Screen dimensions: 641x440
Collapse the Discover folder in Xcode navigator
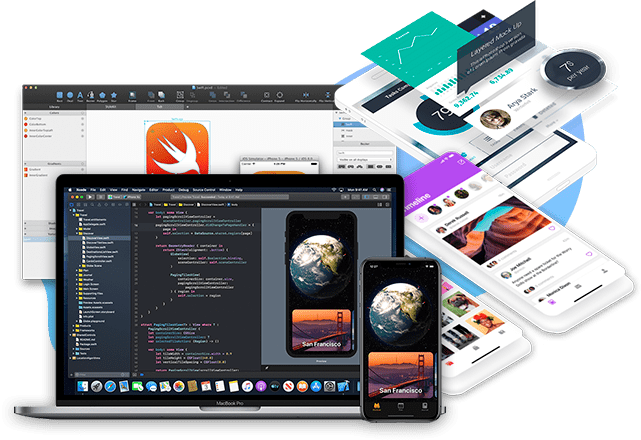point(76,233)
